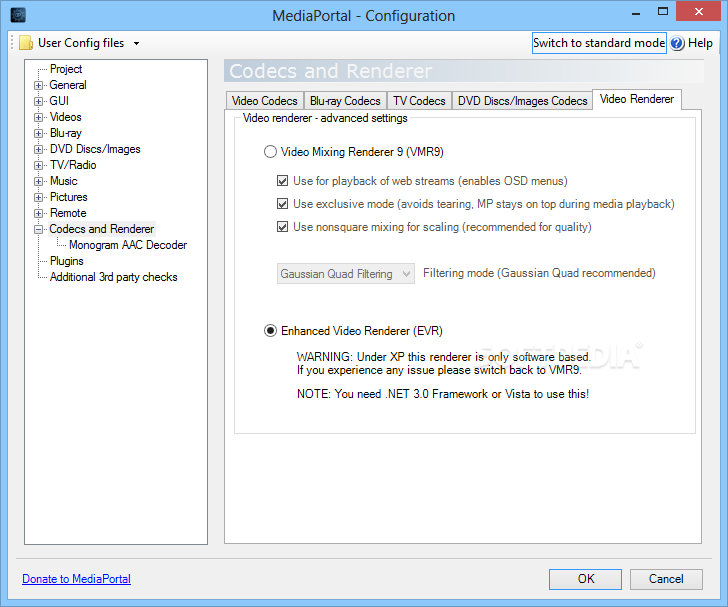Image resolution: width=728 pixels, height=607 pixels.
Task: Maximize the MediaPortal Configuration window
Action: [663, 13]
